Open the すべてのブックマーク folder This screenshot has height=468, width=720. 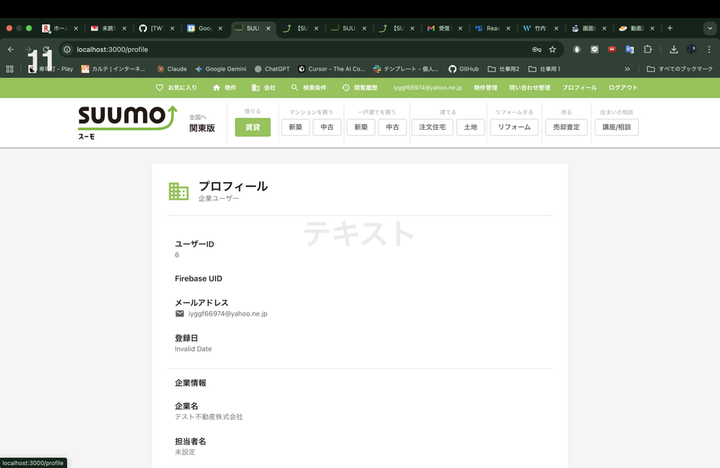coord(680,69)
